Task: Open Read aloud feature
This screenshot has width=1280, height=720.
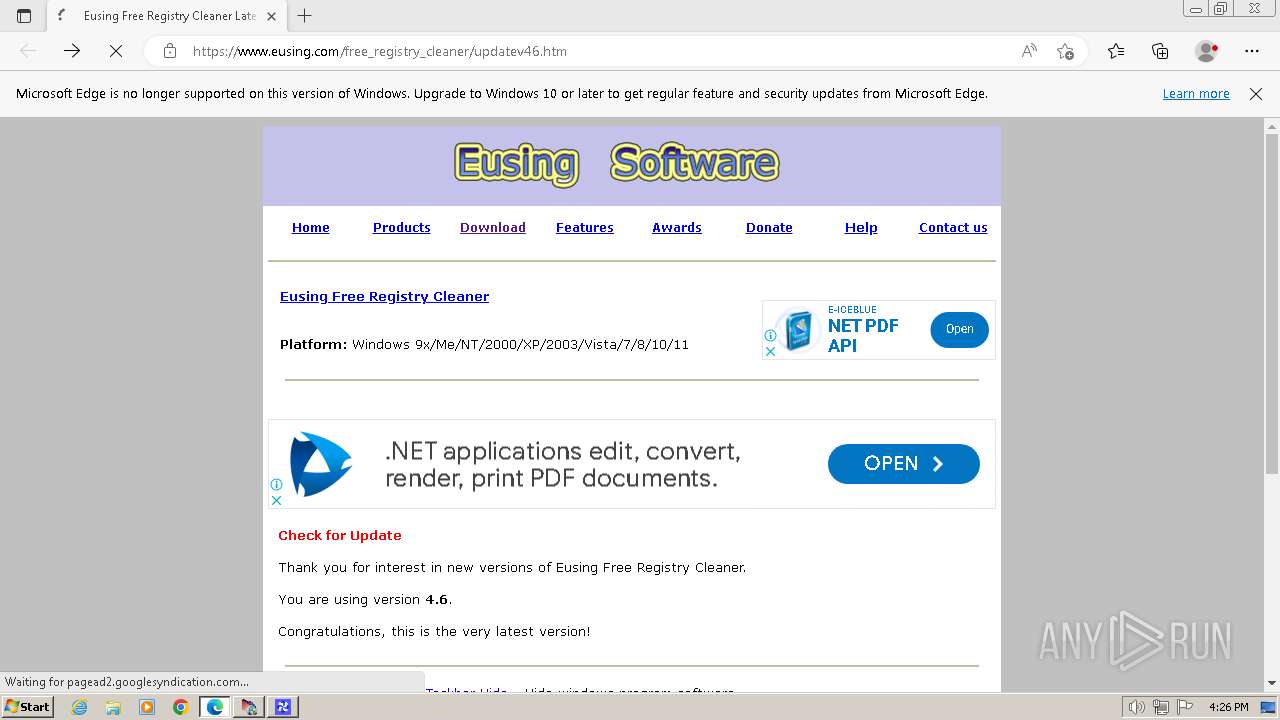Action: click(1029, 51)
